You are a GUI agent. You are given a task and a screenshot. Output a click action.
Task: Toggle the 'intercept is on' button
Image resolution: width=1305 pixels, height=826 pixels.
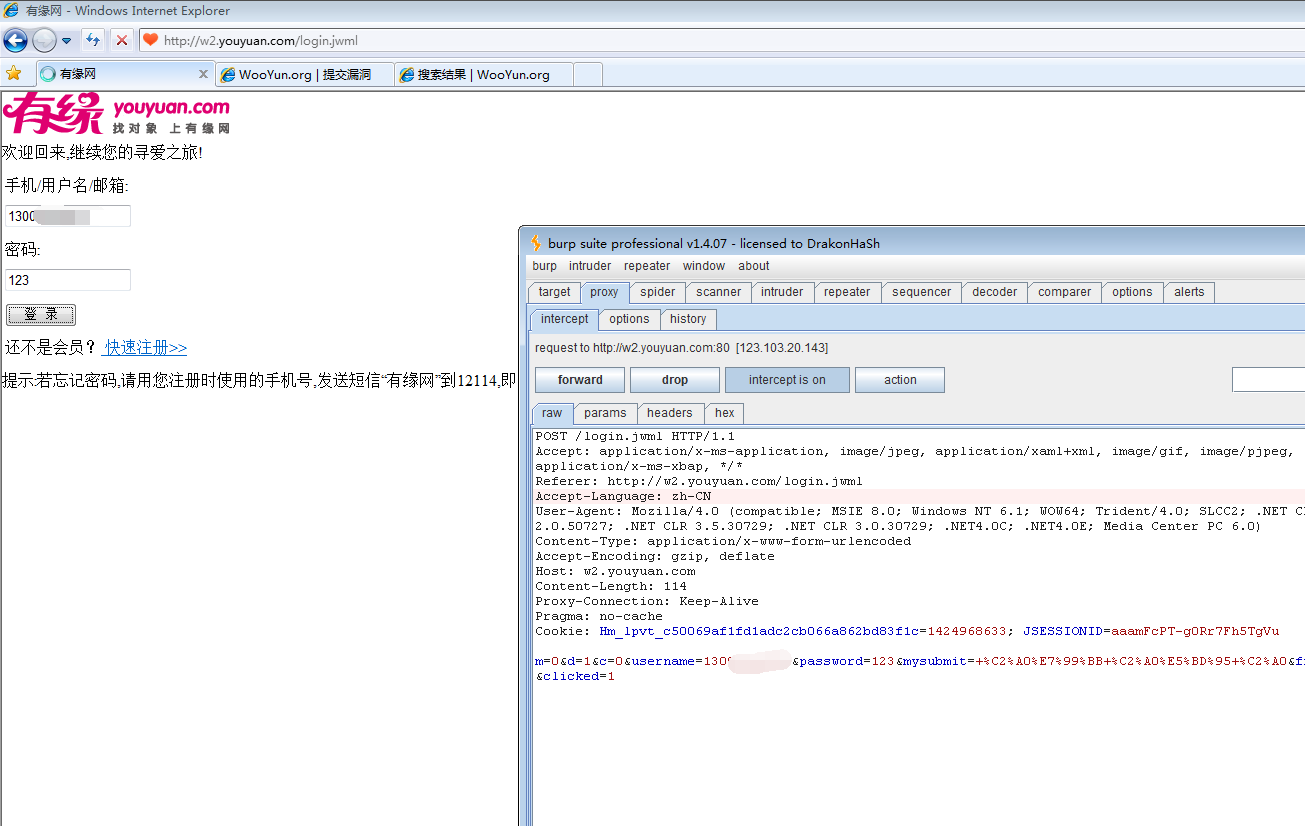pyautogui.click(x=787, y=380)
